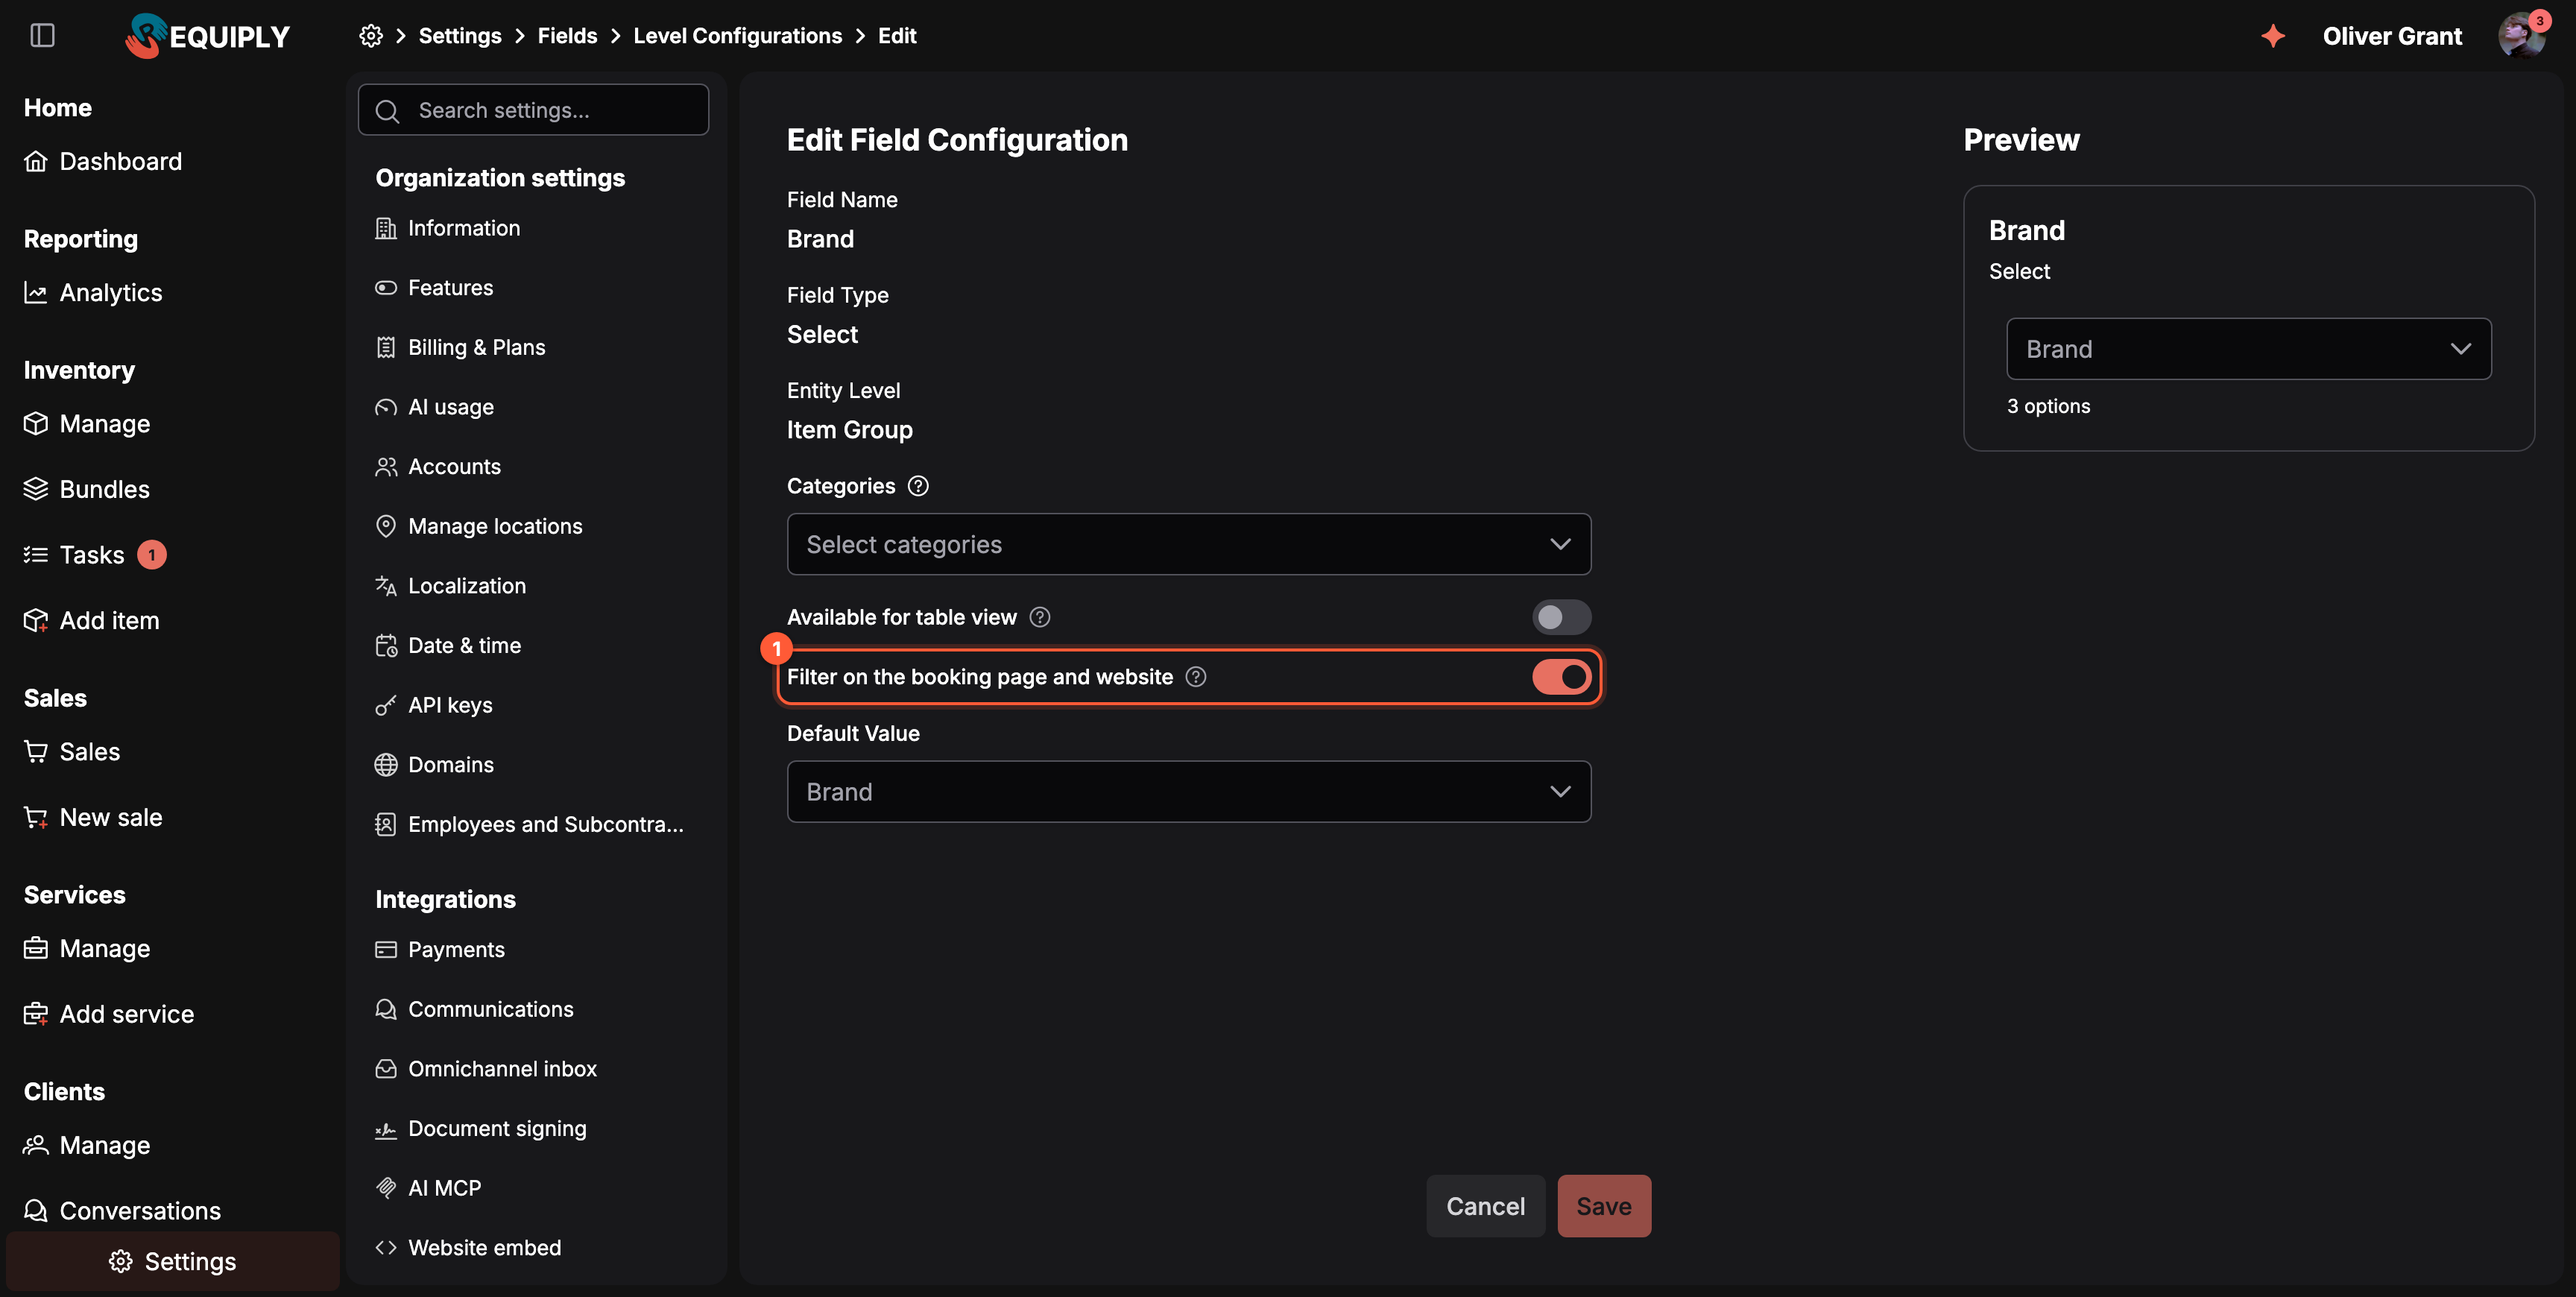
Task: Open Payments integration settings
Action: [x=440, y=950]
